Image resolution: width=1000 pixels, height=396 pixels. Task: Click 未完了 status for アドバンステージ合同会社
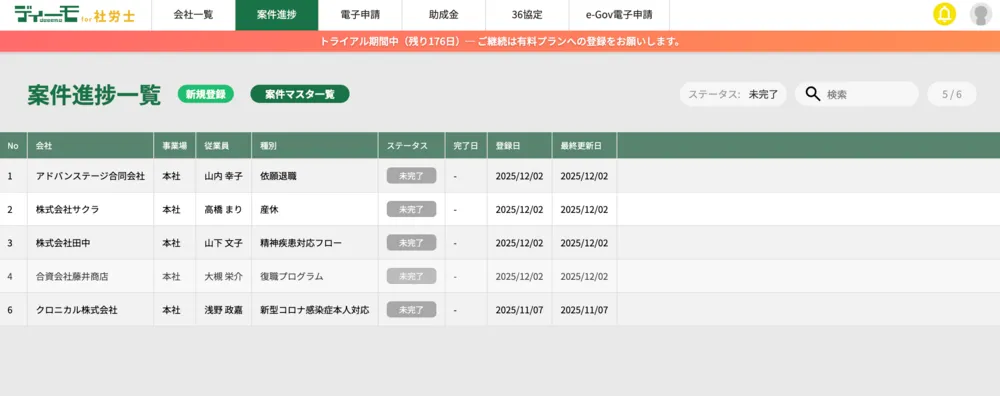coord(411,176)
